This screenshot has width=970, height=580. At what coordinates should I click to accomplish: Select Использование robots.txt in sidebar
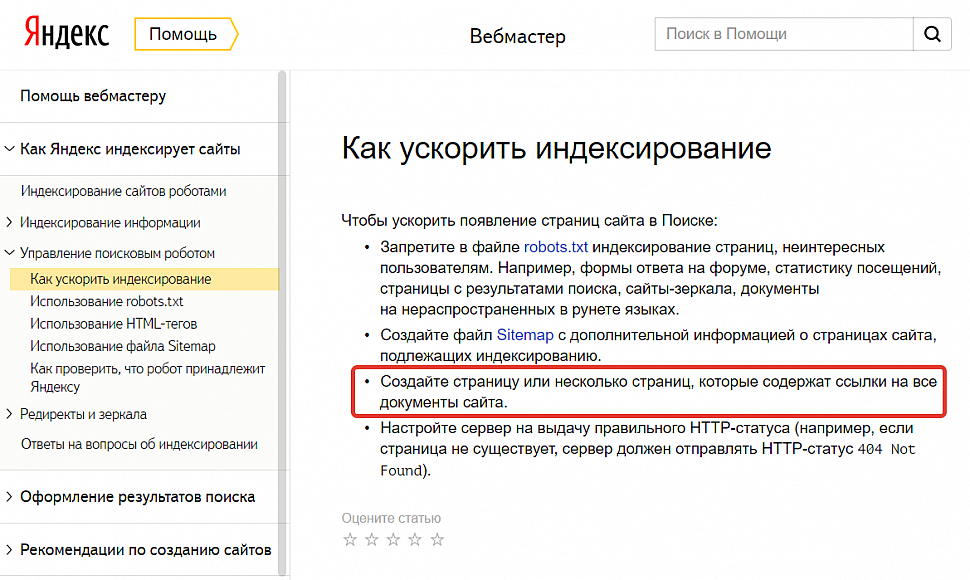(106, 301)
